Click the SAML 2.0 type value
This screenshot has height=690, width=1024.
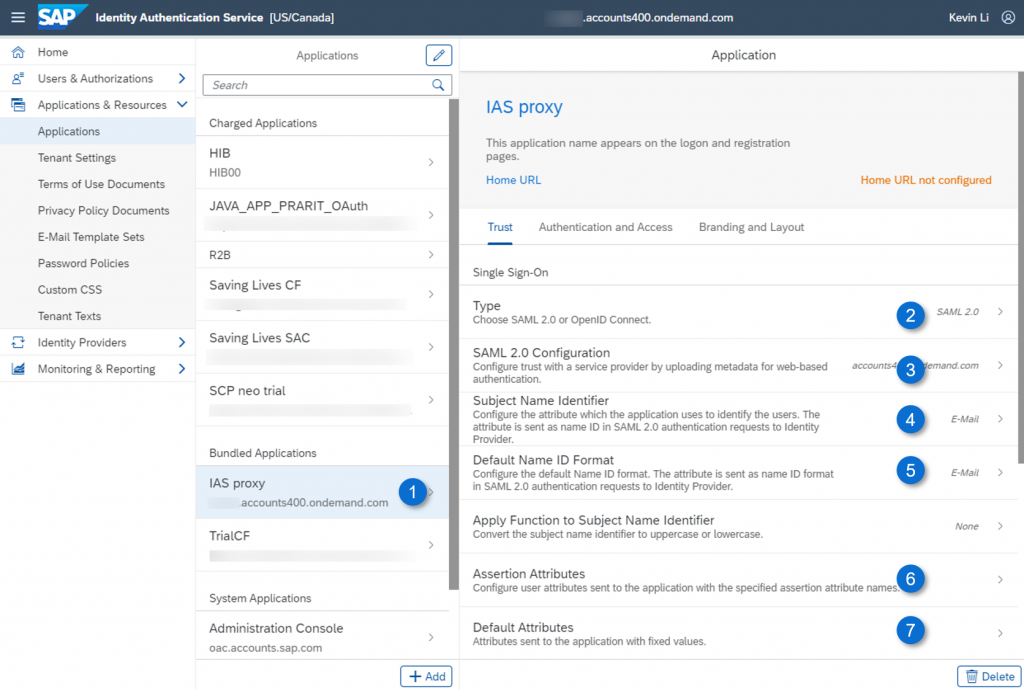click(x=957, y=312)
